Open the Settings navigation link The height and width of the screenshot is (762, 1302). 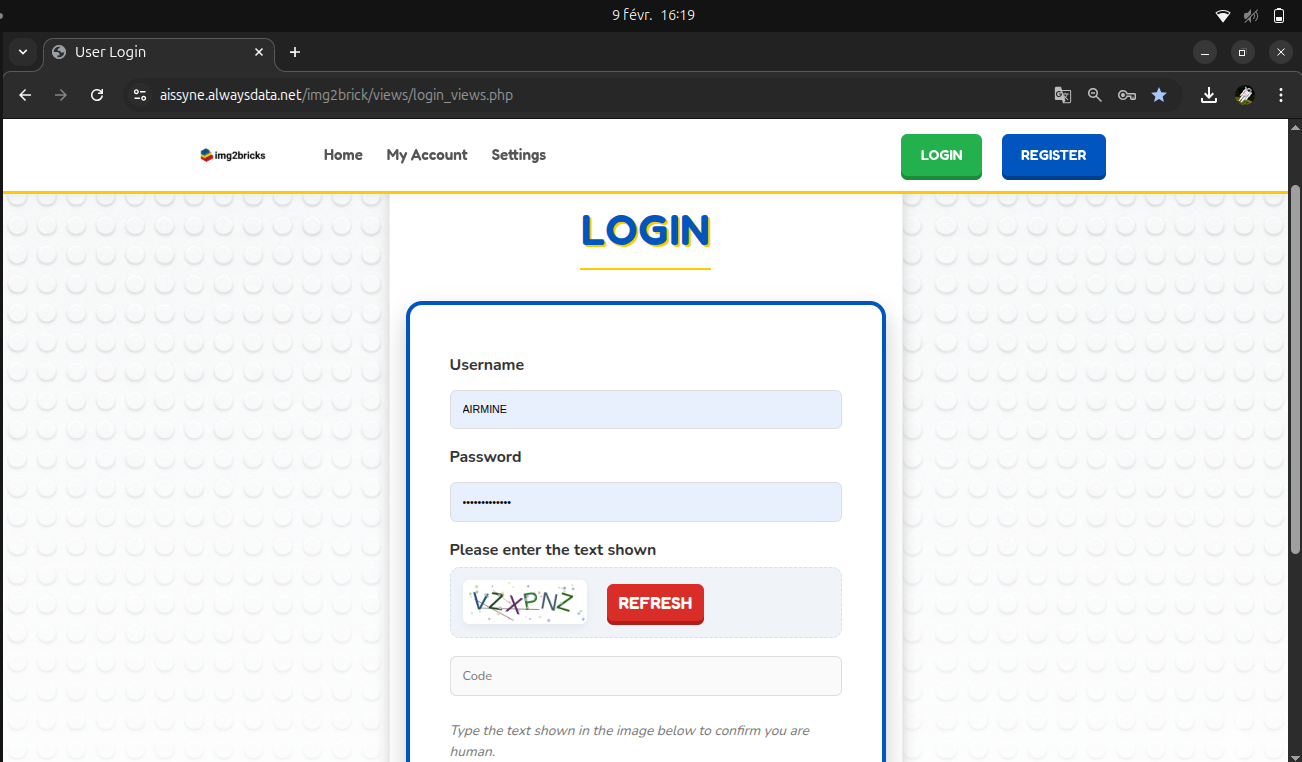(x=518, y=155)
